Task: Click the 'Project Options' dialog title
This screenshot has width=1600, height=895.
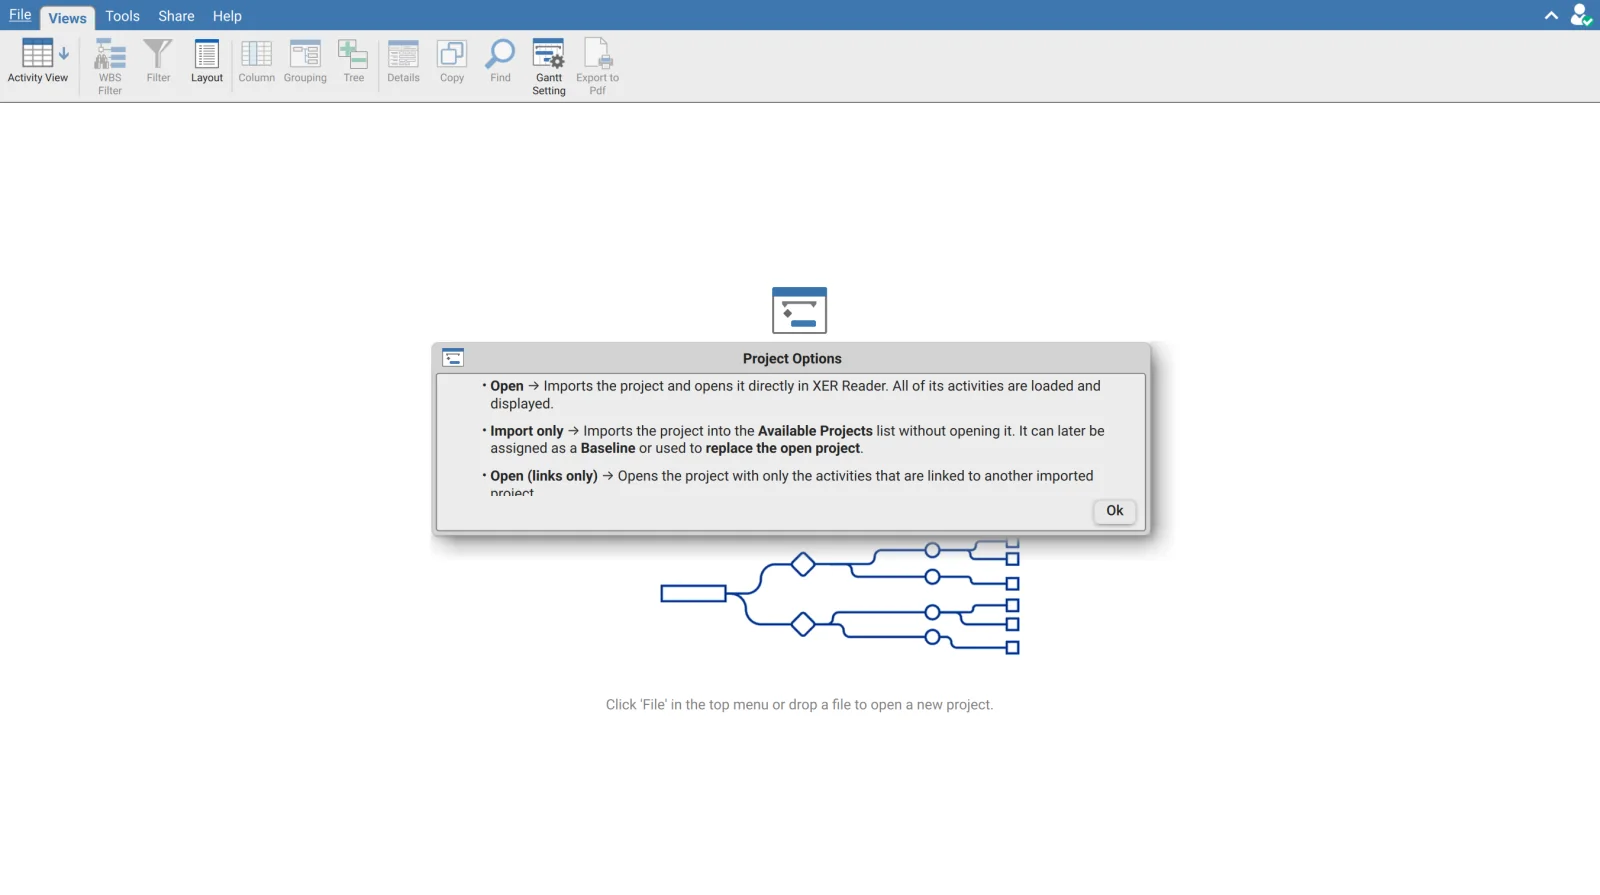Action: point(792,359)
